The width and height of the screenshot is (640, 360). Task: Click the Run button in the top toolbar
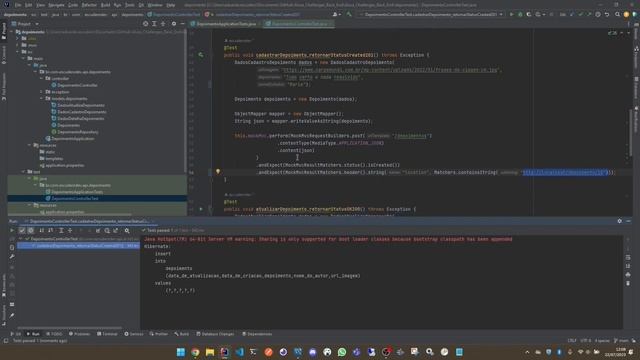511,14
